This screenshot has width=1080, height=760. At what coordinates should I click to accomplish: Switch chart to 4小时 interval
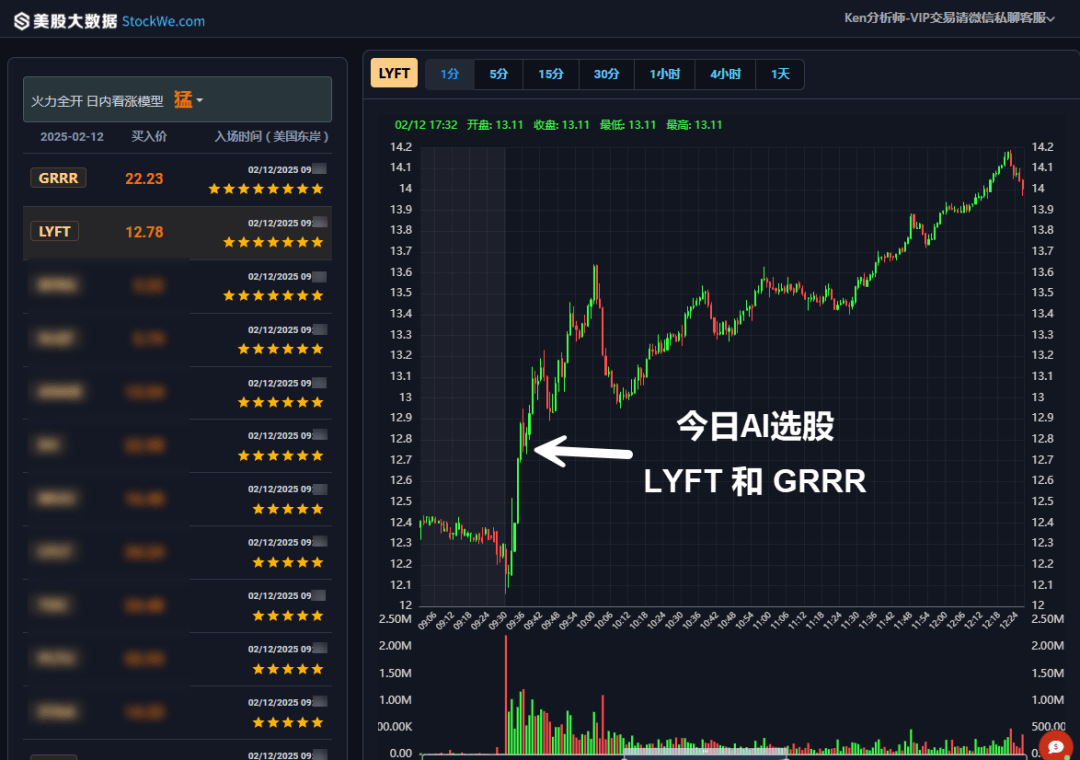pyautogui.click(x=725, y=74)
